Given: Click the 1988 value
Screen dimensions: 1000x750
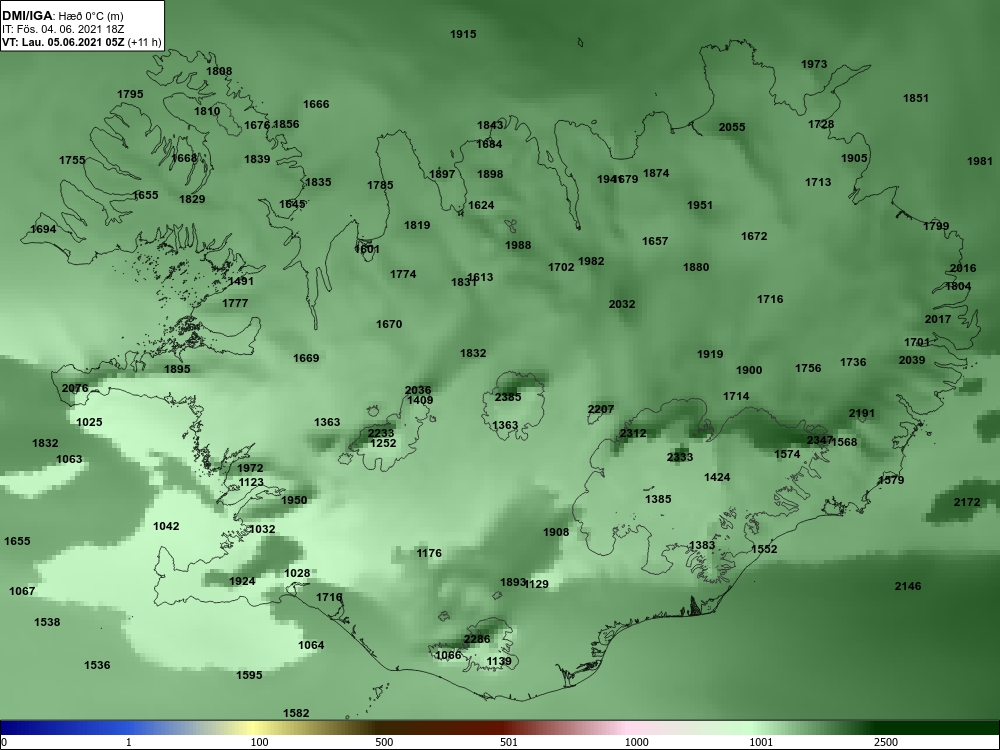Looking at the screenshot, I should pos(518,246).
